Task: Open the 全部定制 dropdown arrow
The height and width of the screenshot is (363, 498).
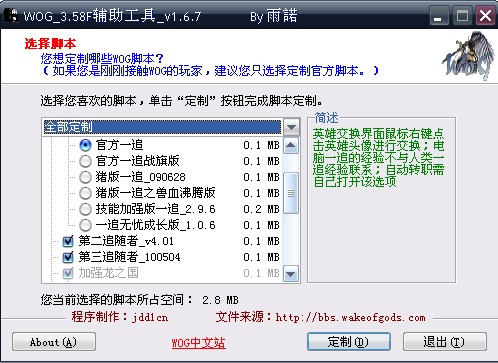Action: point(291,127)
